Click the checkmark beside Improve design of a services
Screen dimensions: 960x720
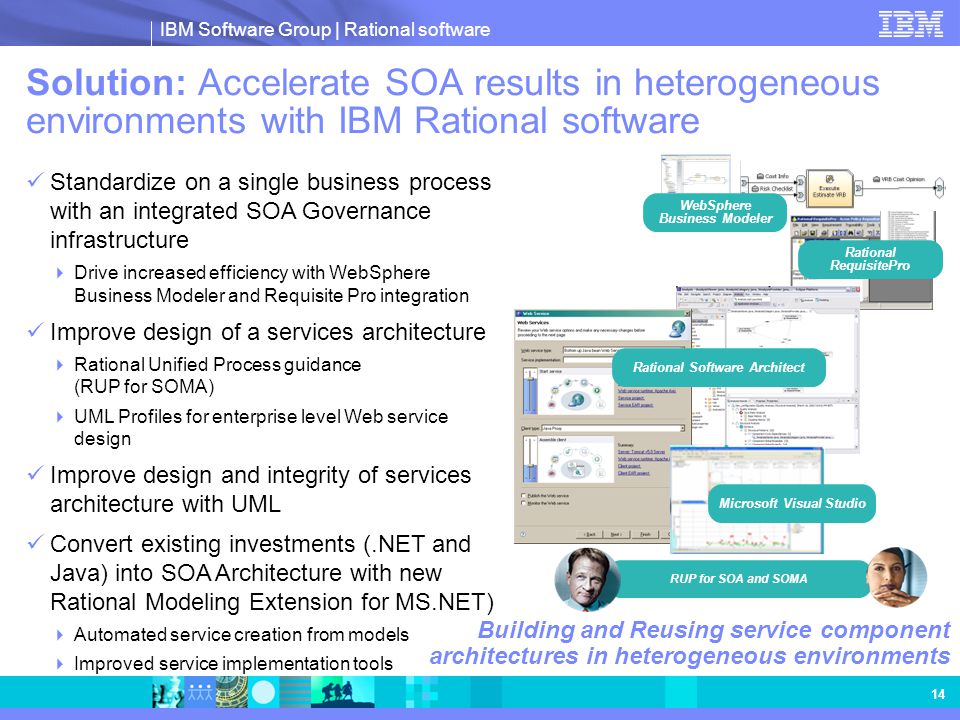[36, 330]
